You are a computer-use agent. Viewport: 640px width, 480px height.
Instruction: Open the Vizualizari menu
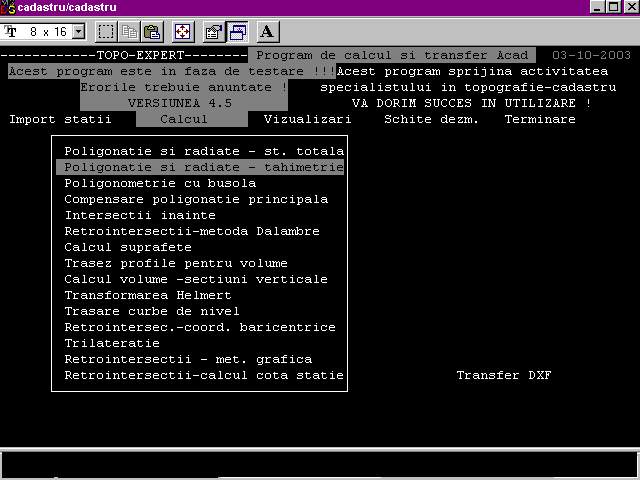point(307,120)
